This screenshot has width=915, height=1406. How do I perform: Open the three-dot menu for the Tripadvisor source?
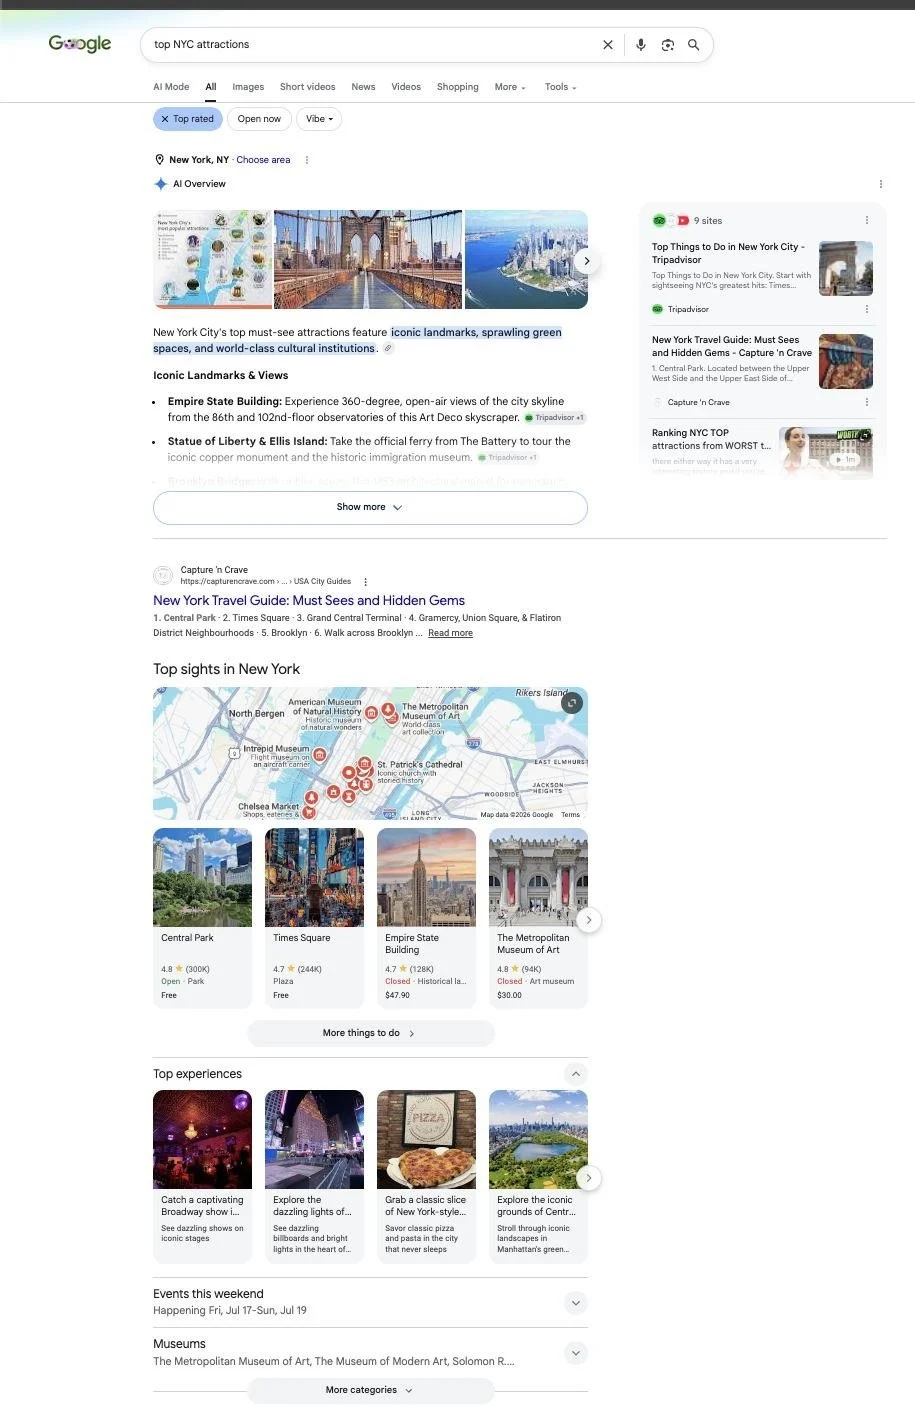point(867,309)
